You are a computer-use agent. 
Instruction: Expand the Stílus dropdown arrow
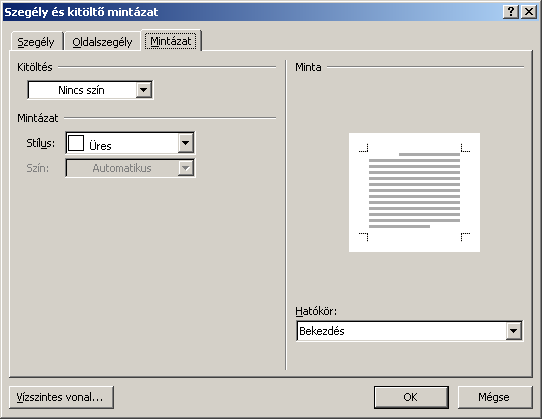coord(185,142)
